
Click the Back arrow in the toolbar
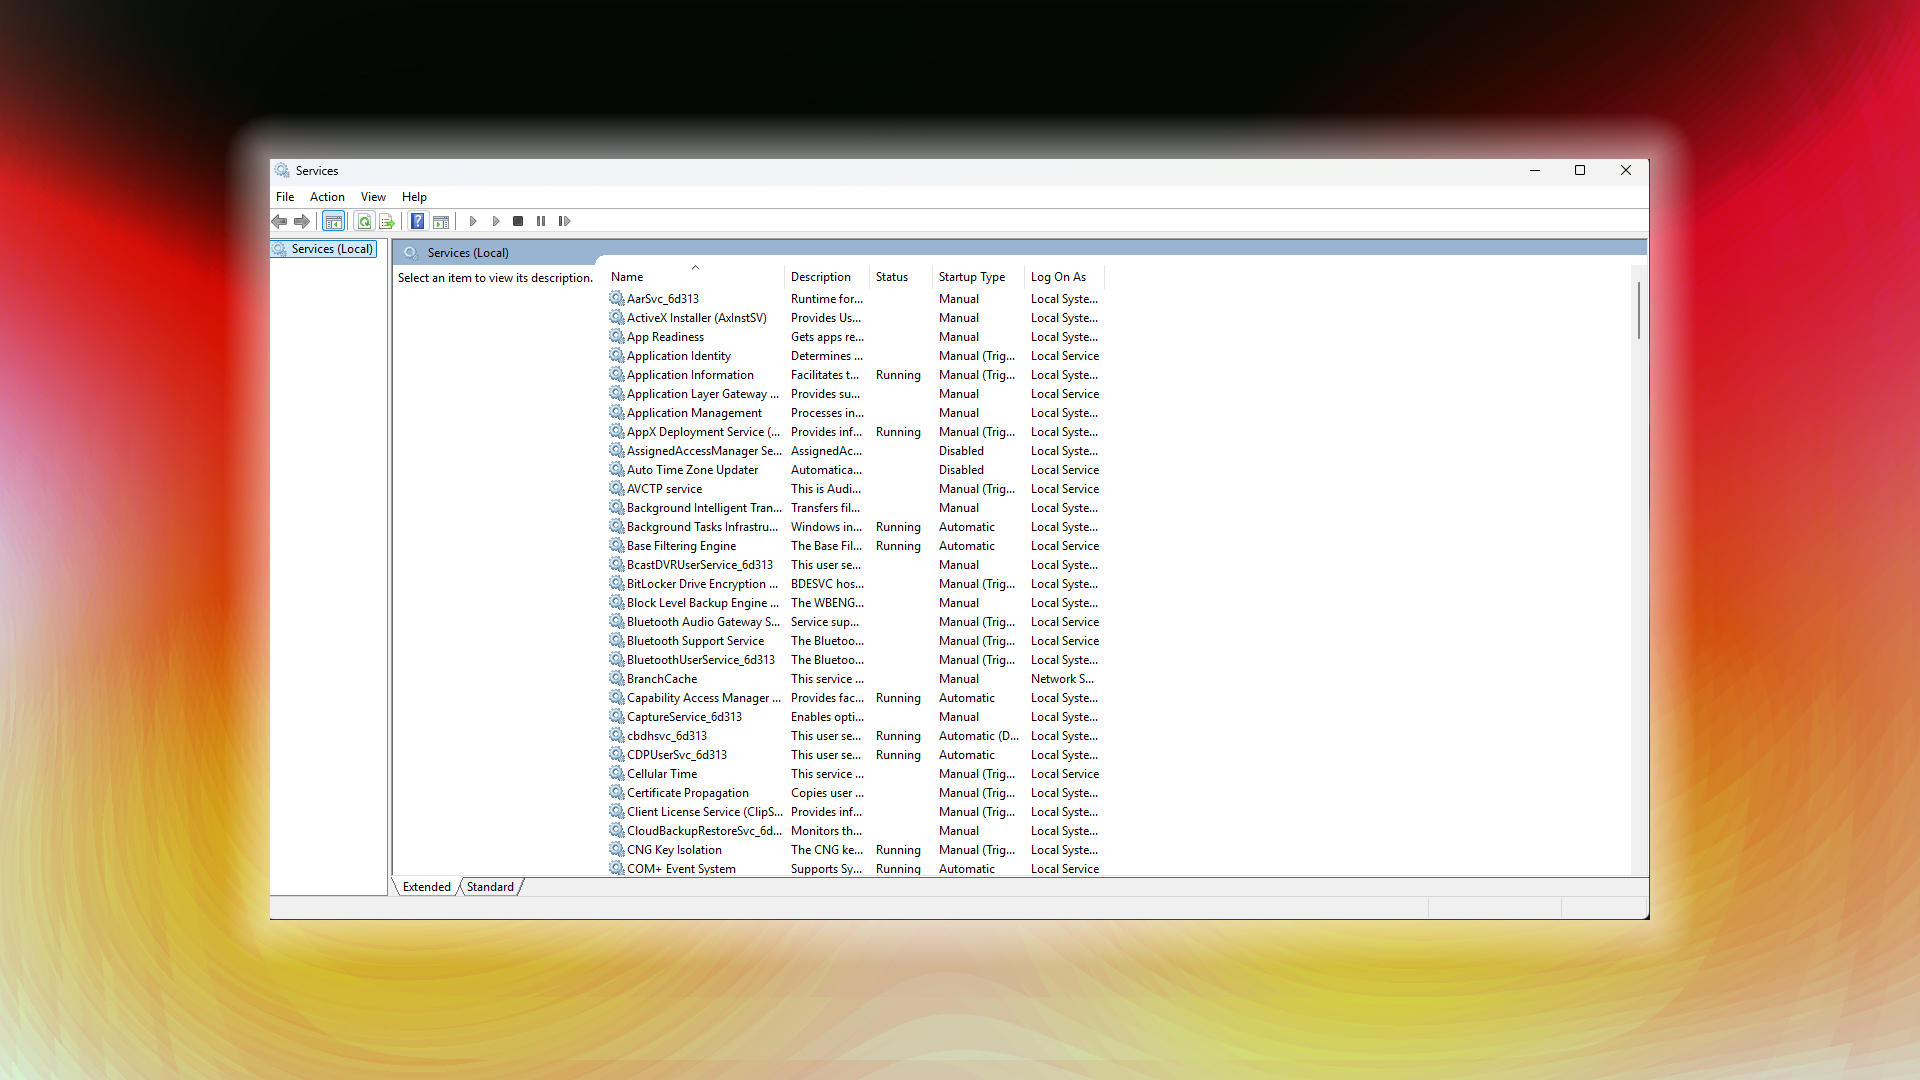pos(279,221)
